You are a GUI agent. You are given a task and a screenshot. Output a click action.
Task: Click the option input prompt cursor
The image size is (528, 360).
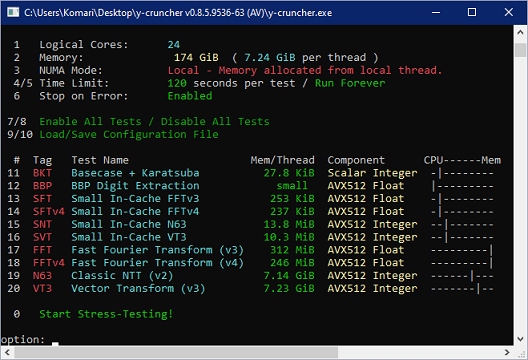55,343
